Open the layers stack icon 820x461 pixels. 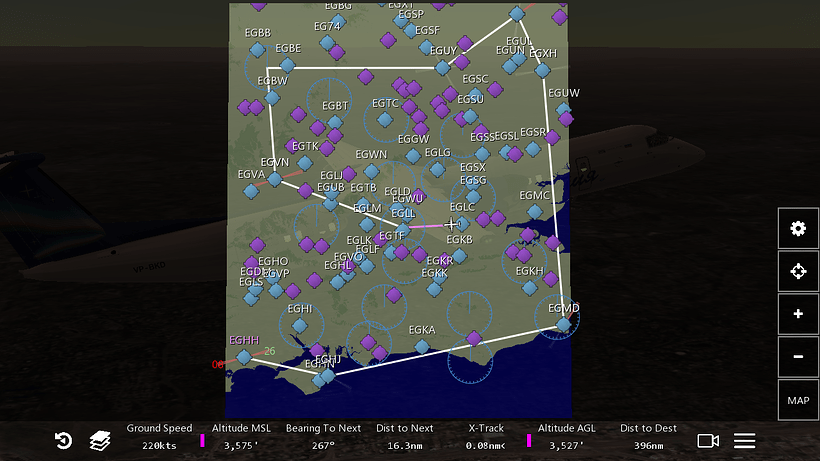[x=100, y=441]
